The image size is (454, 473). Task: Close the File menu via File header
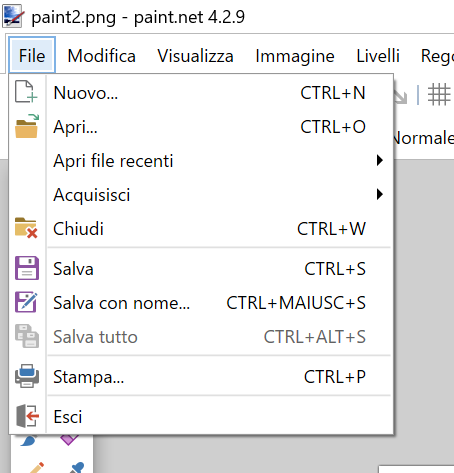(x=32, y=55)
